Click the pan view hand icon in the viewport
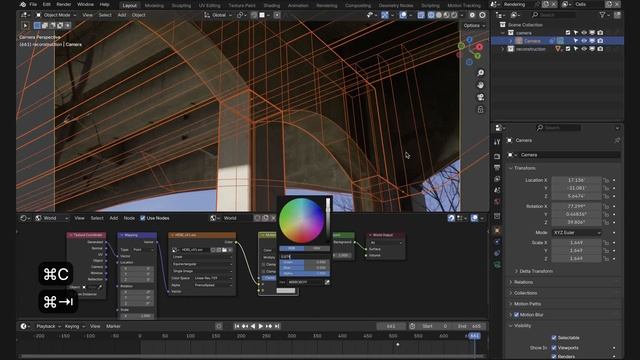The image size is (640, 360). [x=480, y=85]
